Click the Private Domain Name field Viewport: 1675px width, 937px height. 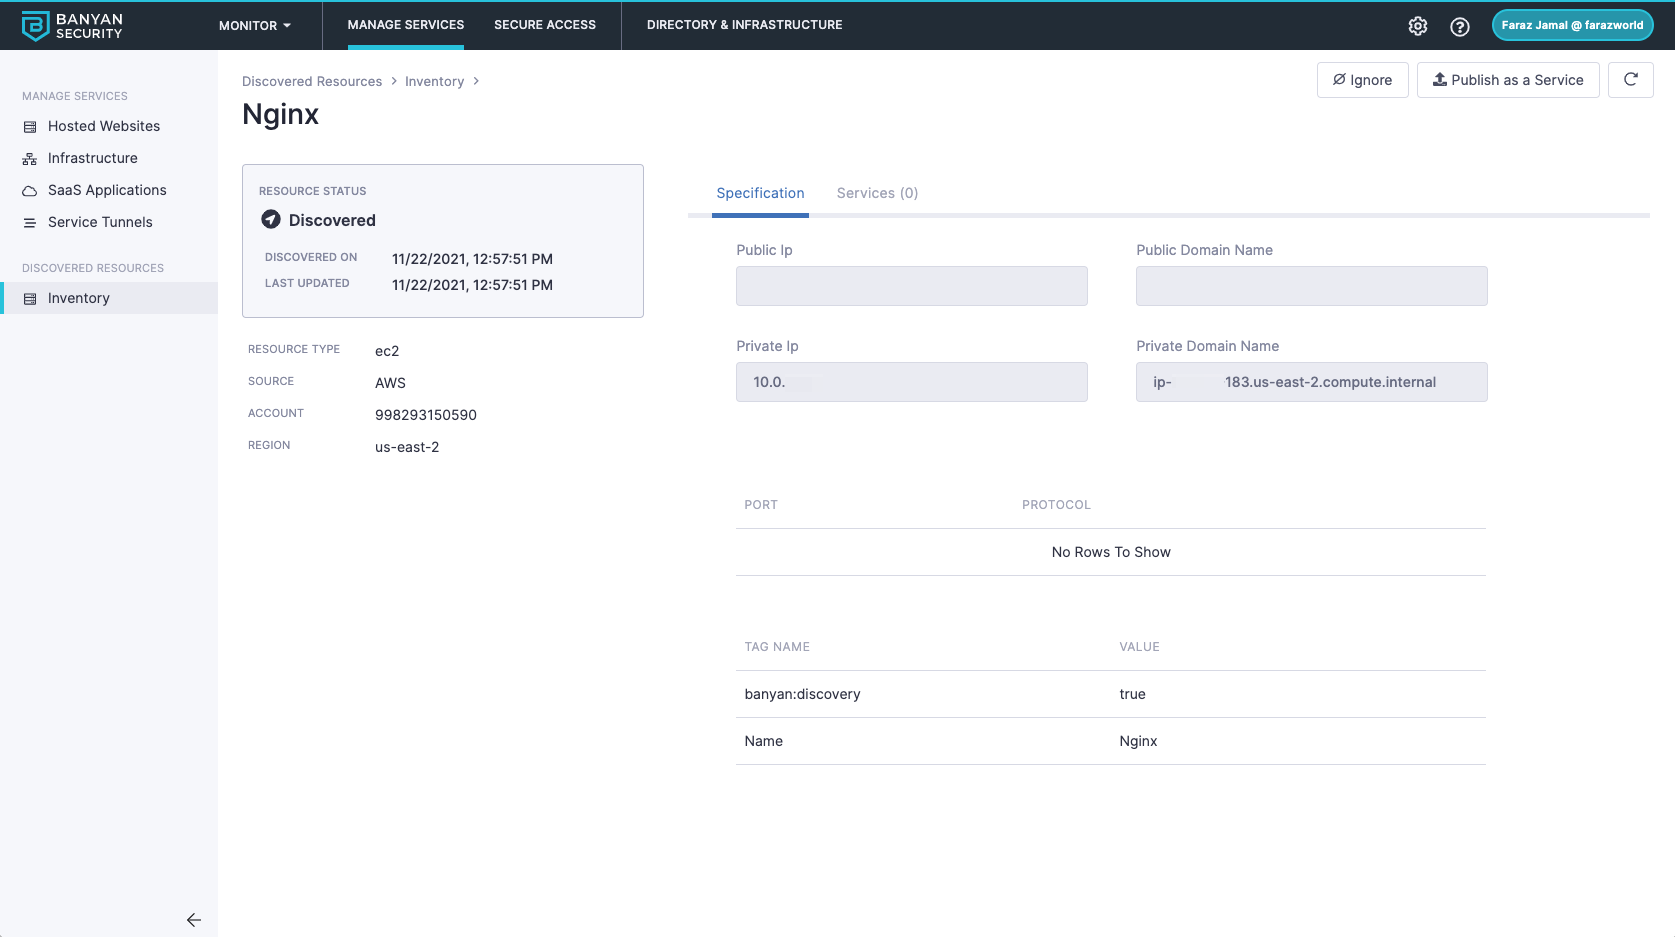click(x=1312, y=382)
